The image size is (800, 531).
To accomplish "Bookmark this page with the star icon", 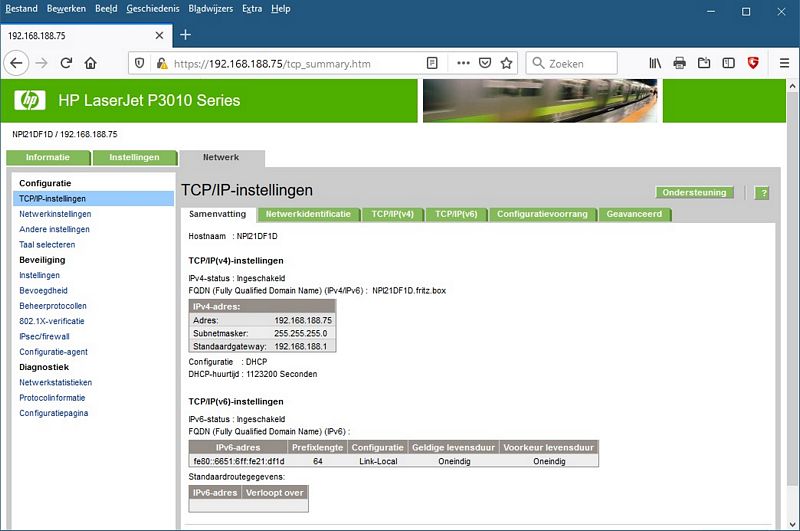I will click(506, 63).
